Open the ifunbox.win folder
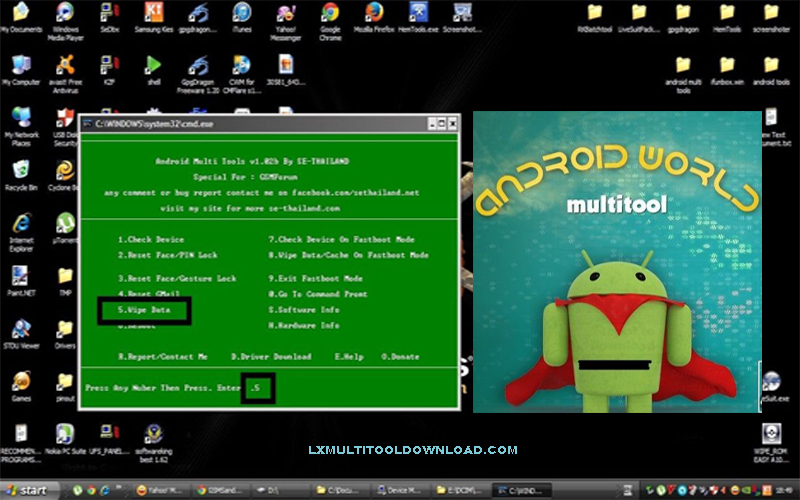 (727, 70)
